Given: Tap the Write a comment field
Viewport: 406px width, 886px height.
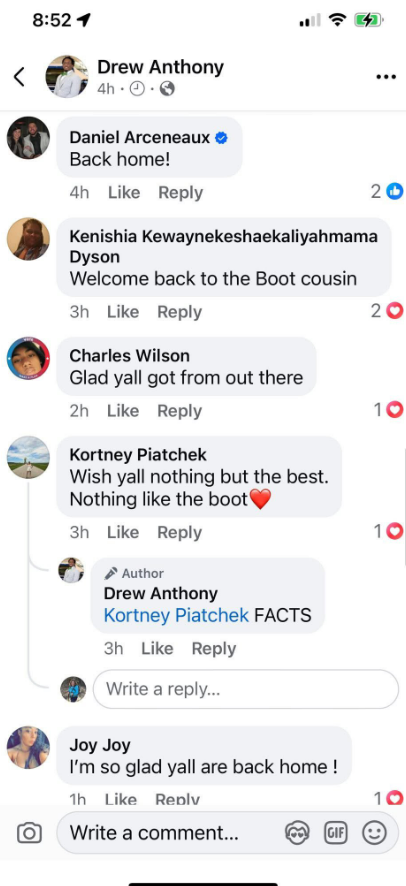Looking at the screenshot, I should coord(228,833).
